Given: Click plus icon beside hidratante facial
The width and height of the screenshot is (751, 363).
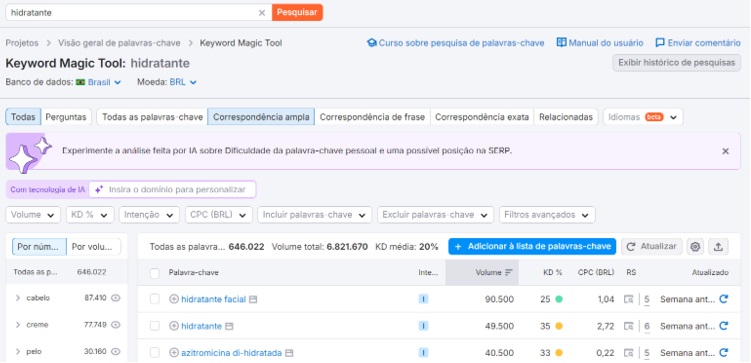Looking at the screenshot, I should (174, 299).
